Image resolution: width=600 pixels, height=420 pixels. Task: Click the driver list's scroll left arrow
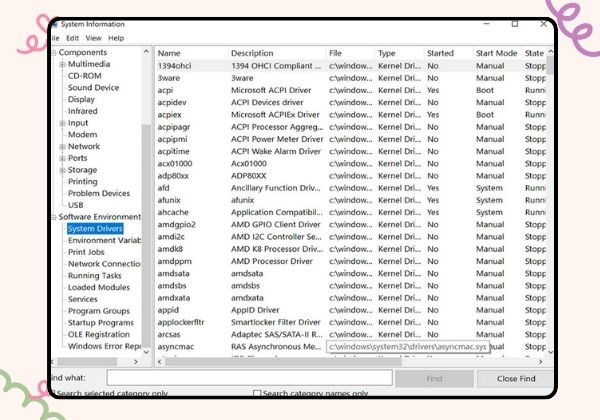[x=160, y=361]
